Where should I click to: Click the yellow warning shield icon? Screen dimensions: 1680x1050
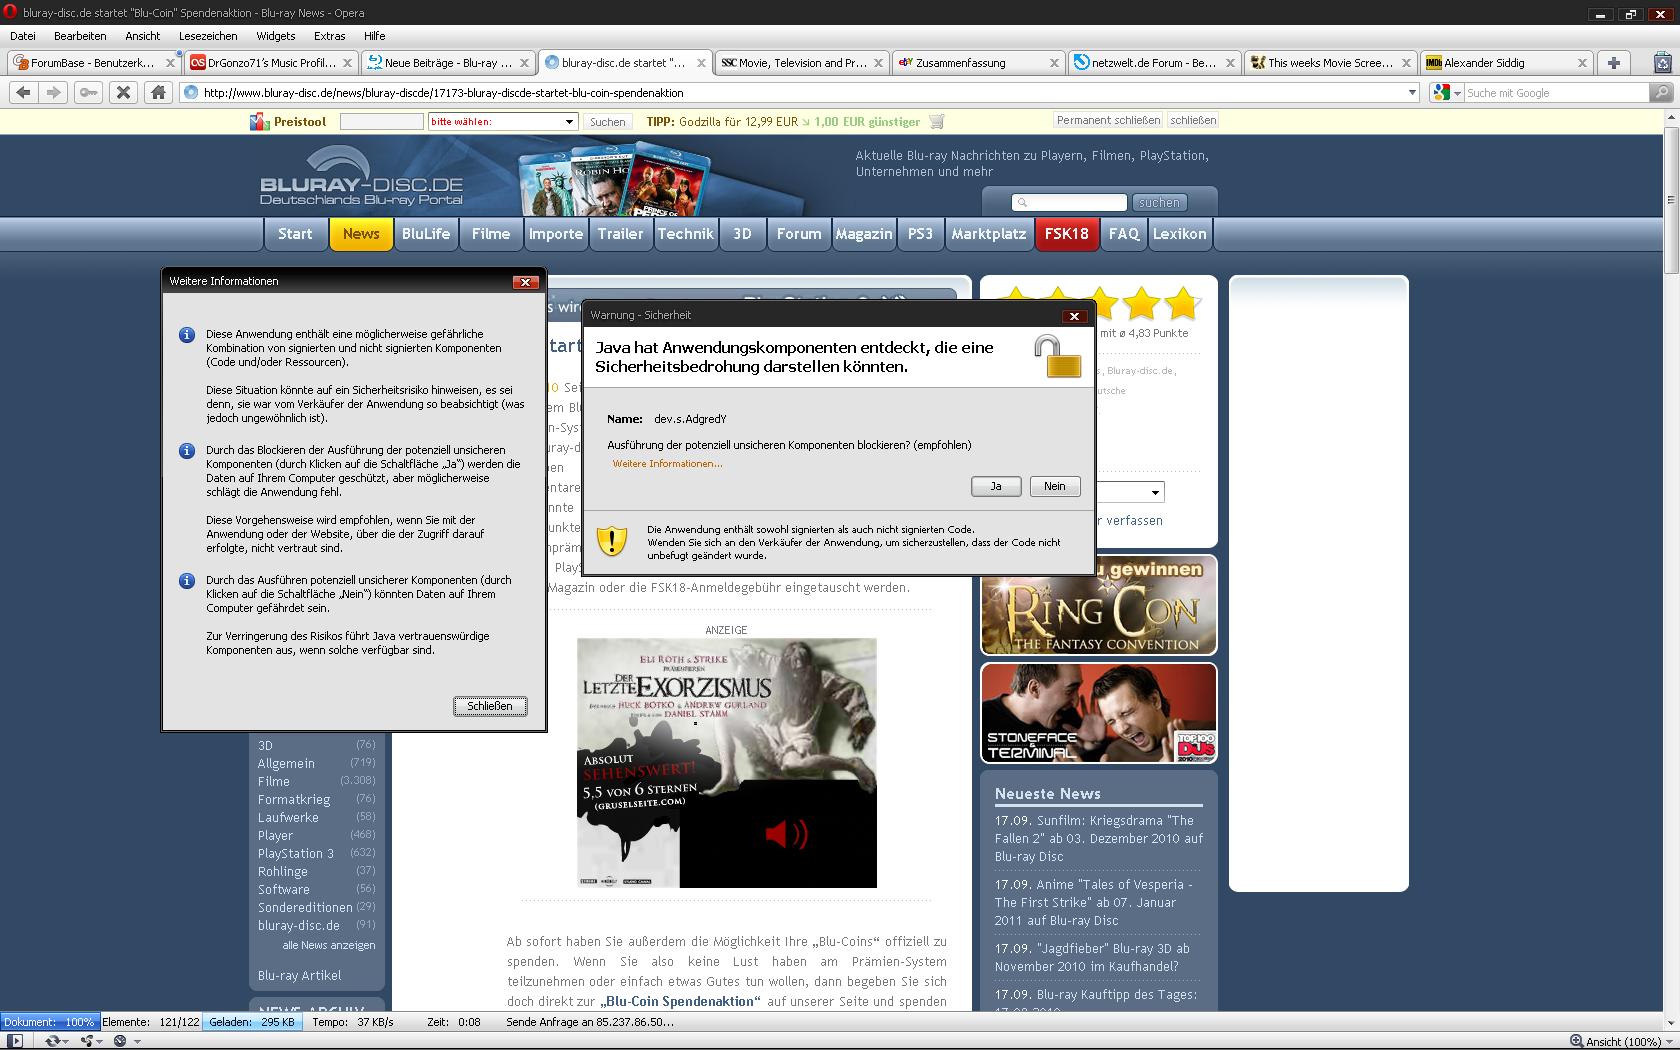[611, 541]
